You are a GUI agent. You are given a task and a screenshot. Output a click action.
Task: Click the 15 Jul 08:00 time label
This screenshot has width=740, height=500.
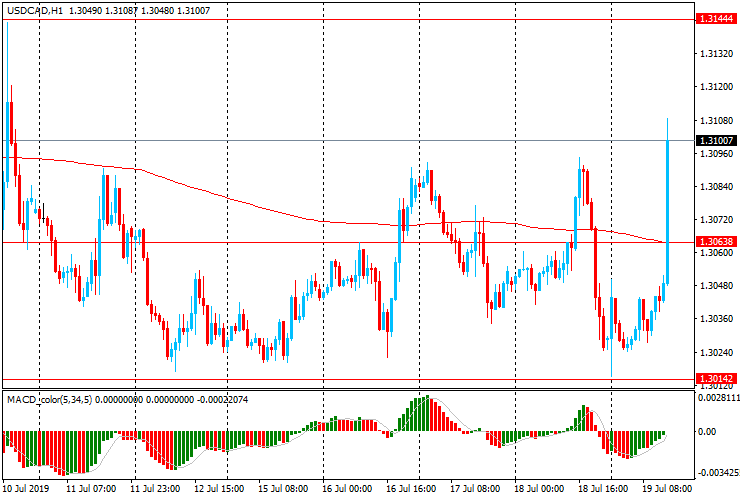pyautogui.click(x=283, y=488)
